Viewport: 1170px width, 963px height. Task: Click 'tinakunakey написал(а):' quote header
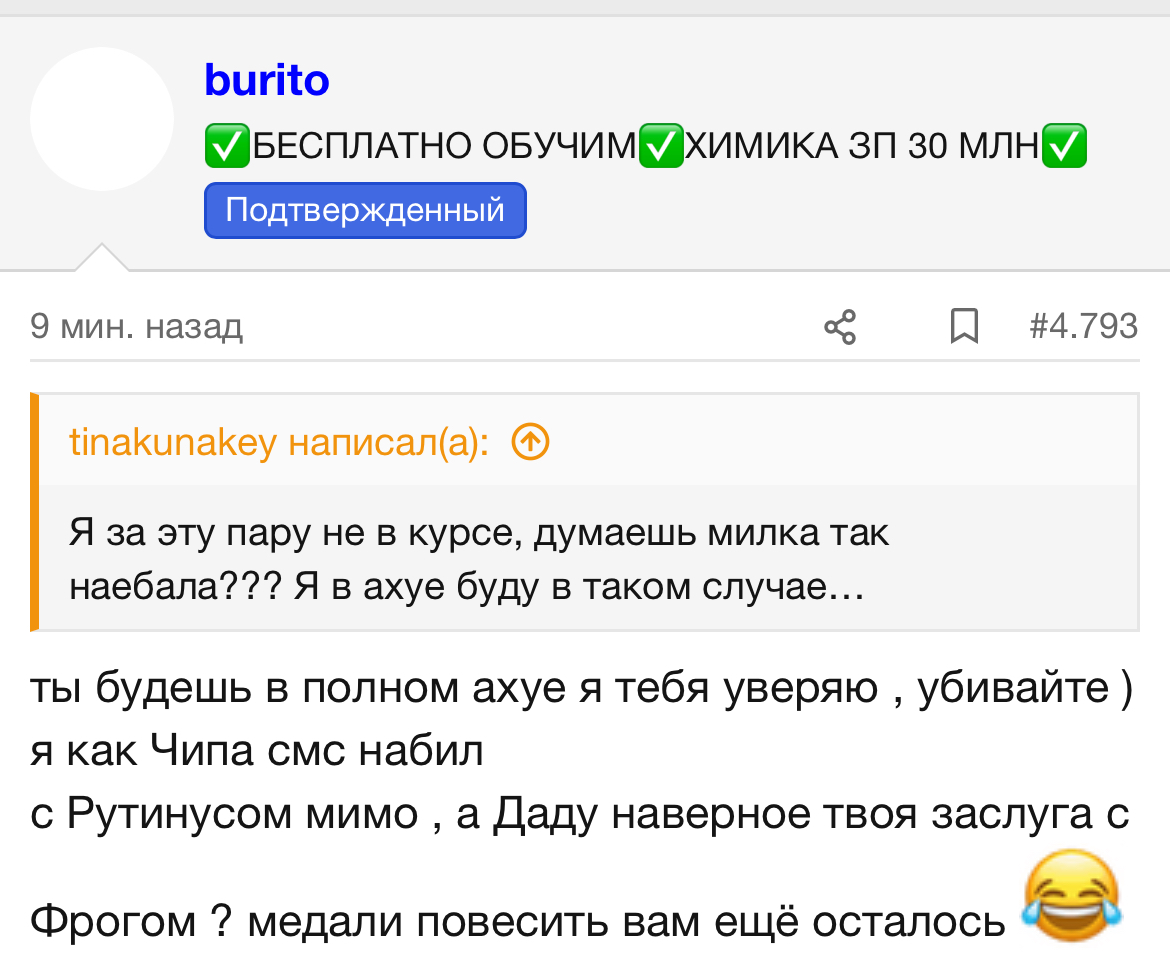(x=279, y=442)
